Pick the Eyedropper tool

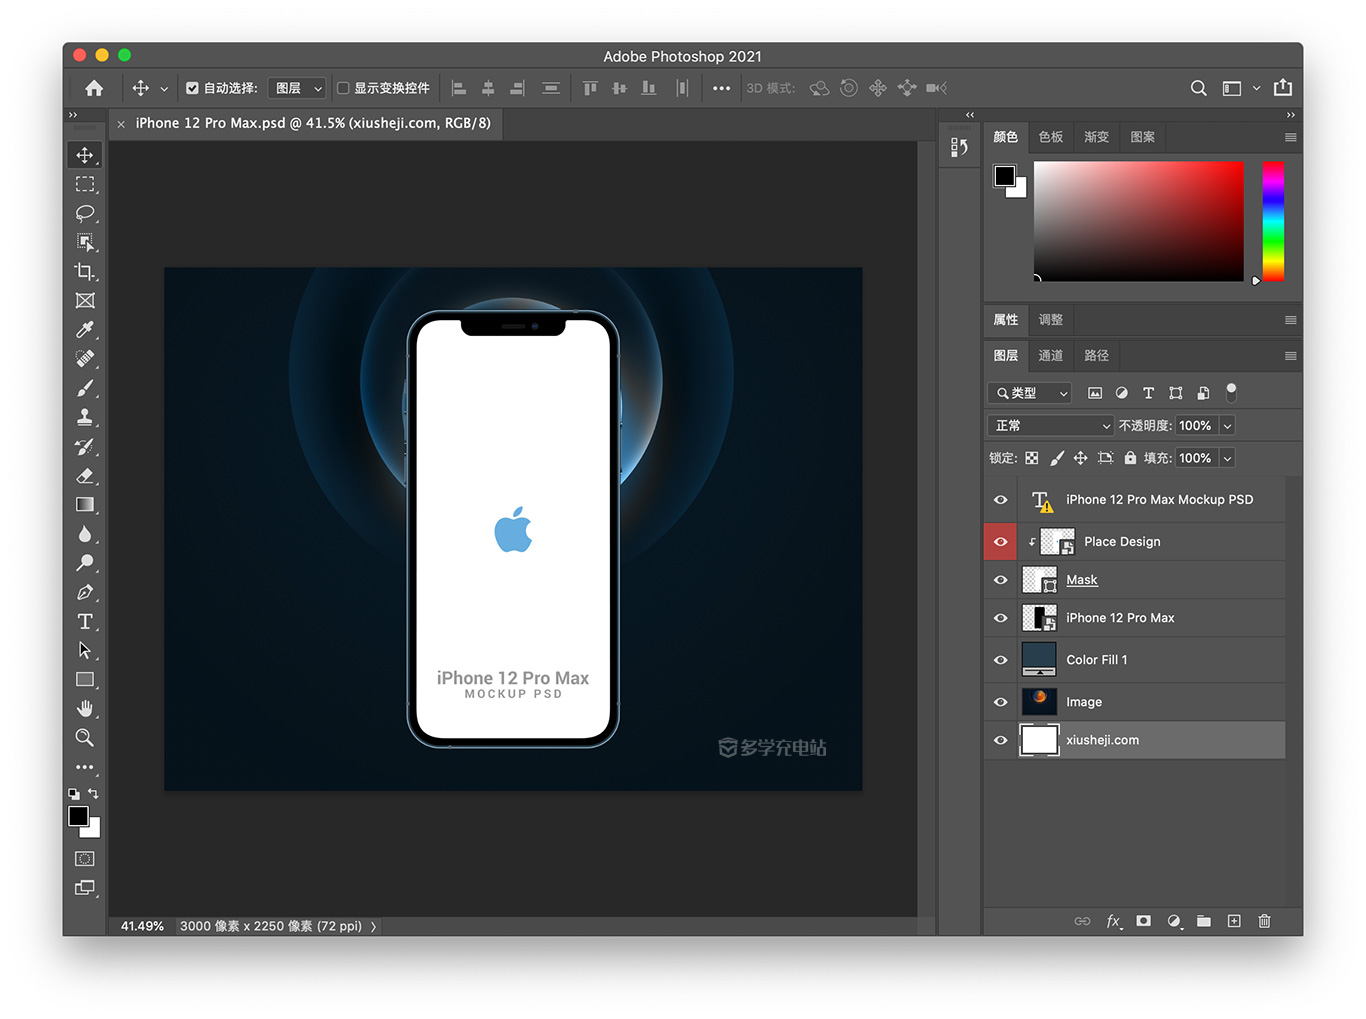85,330
